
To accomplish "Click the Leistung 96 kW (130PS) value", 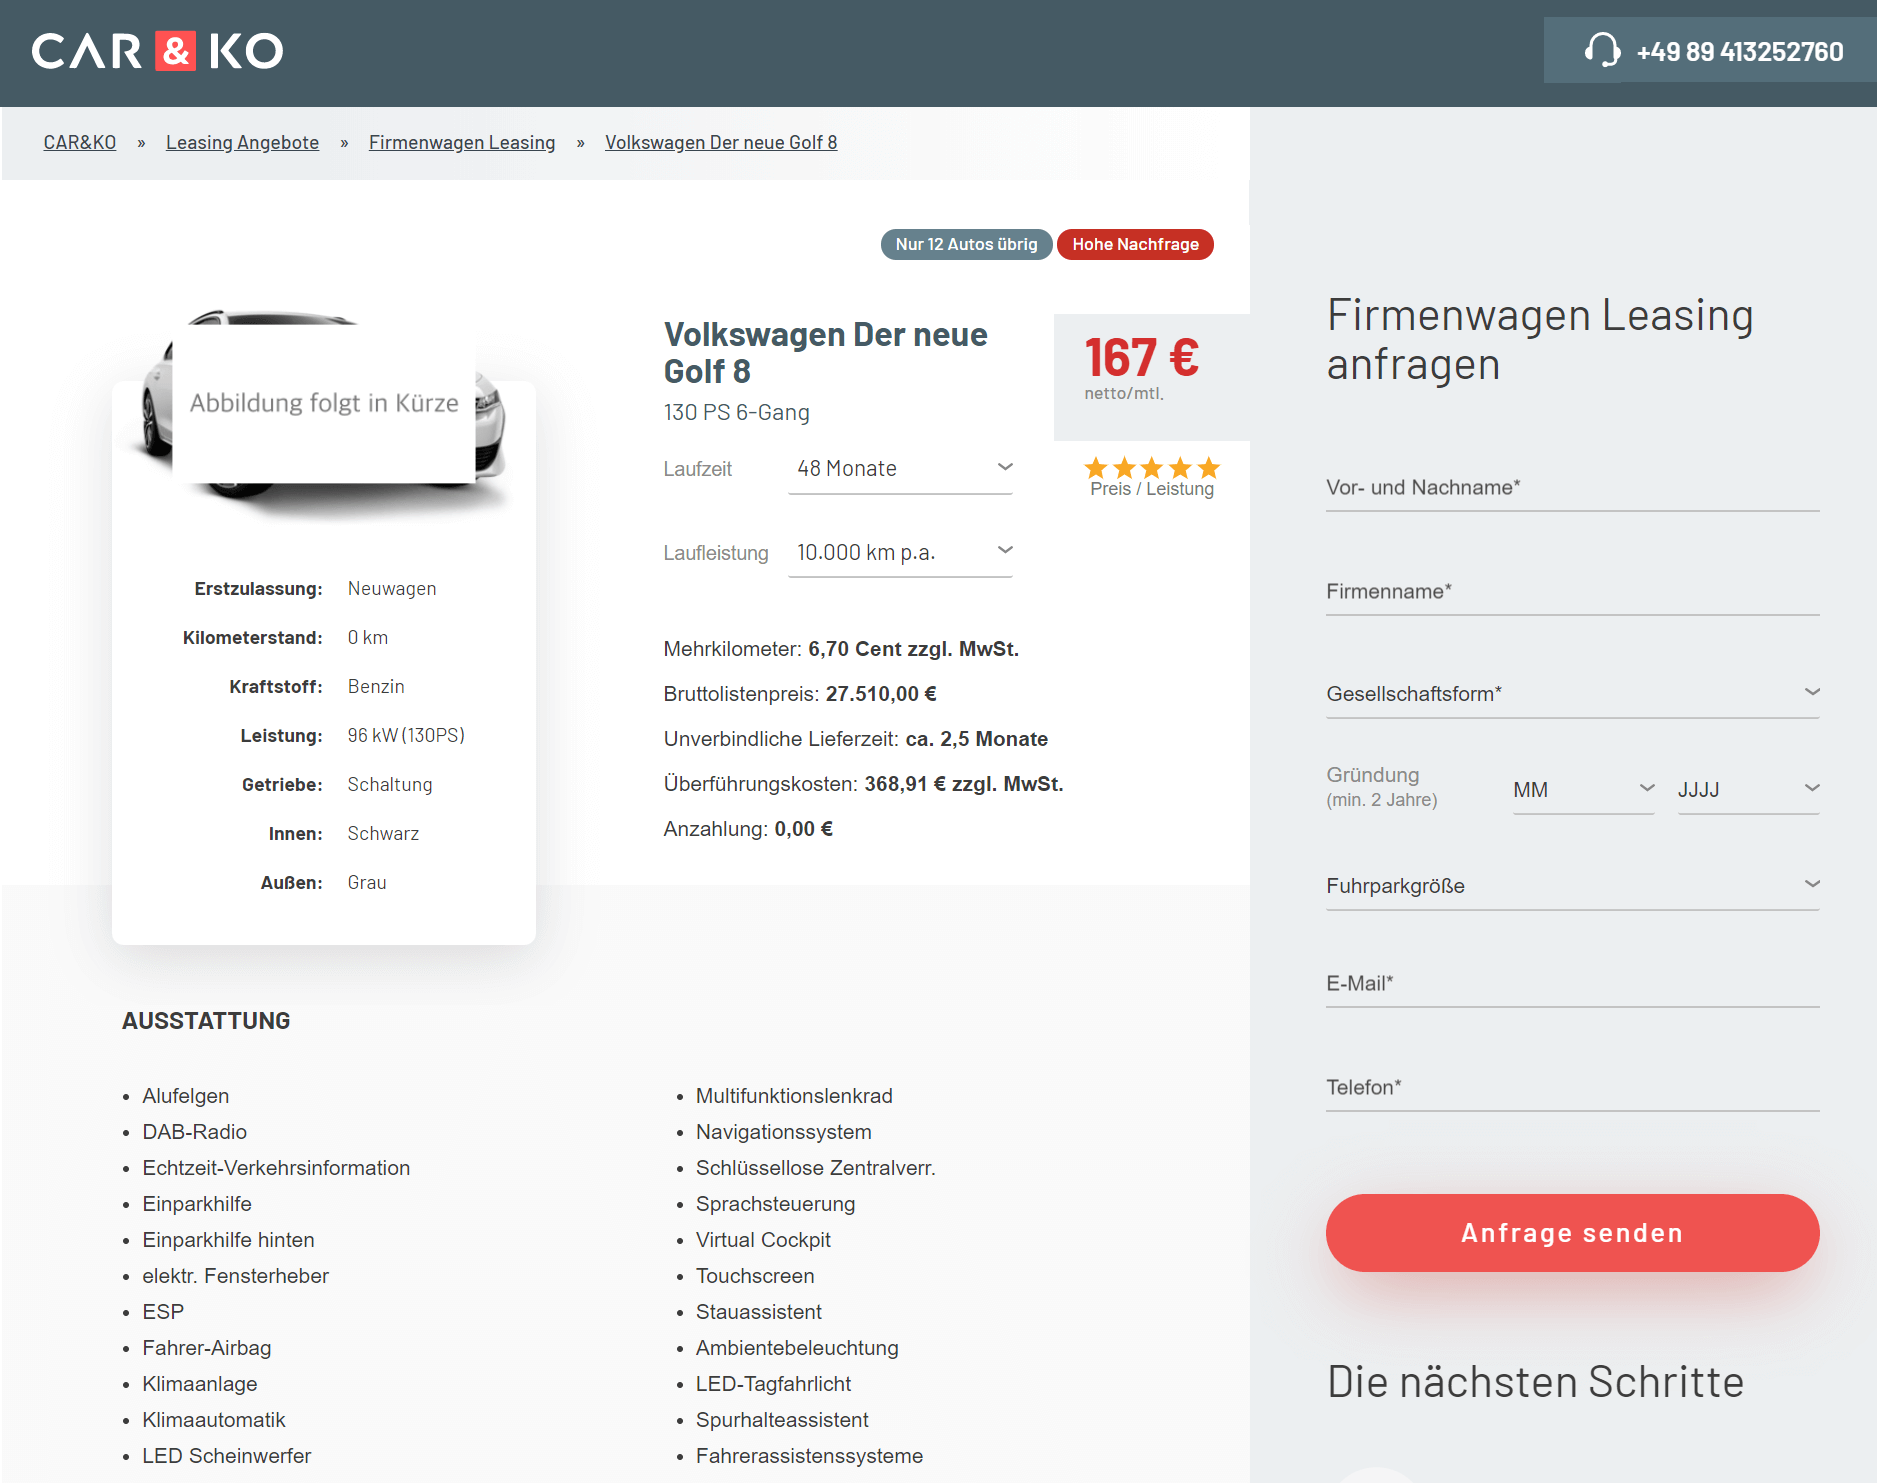I will (x=406, y=735).
